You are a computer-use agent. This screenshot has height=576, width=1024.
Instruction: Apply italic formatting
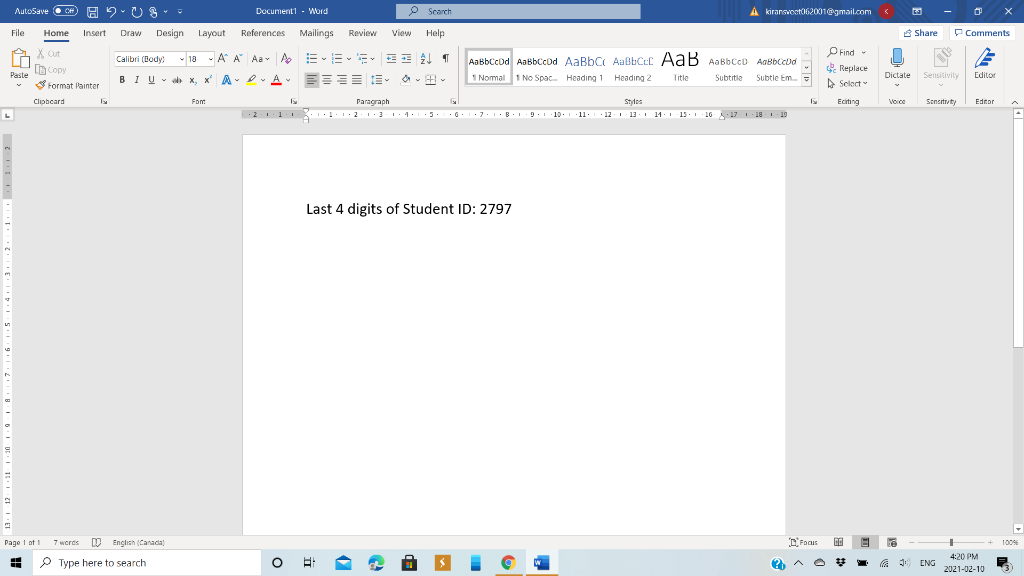click(136, 78)
